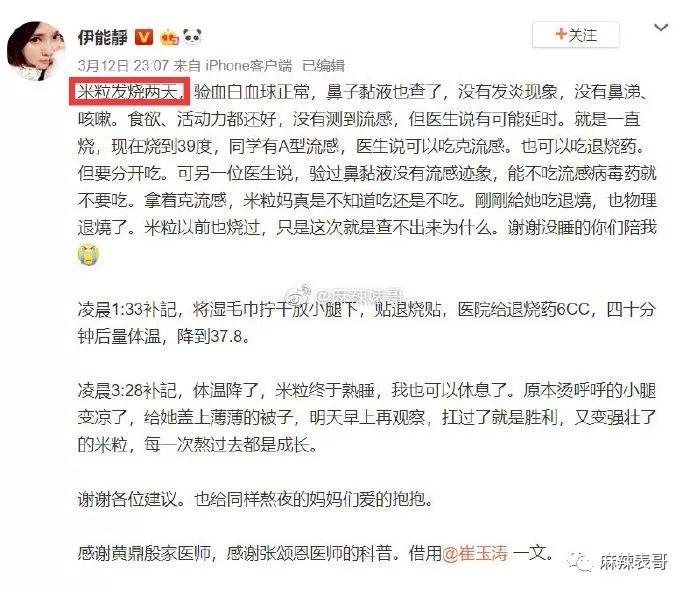690x592 pixels.
Task: Click the crown membership icon
Action: click(169, 37)
